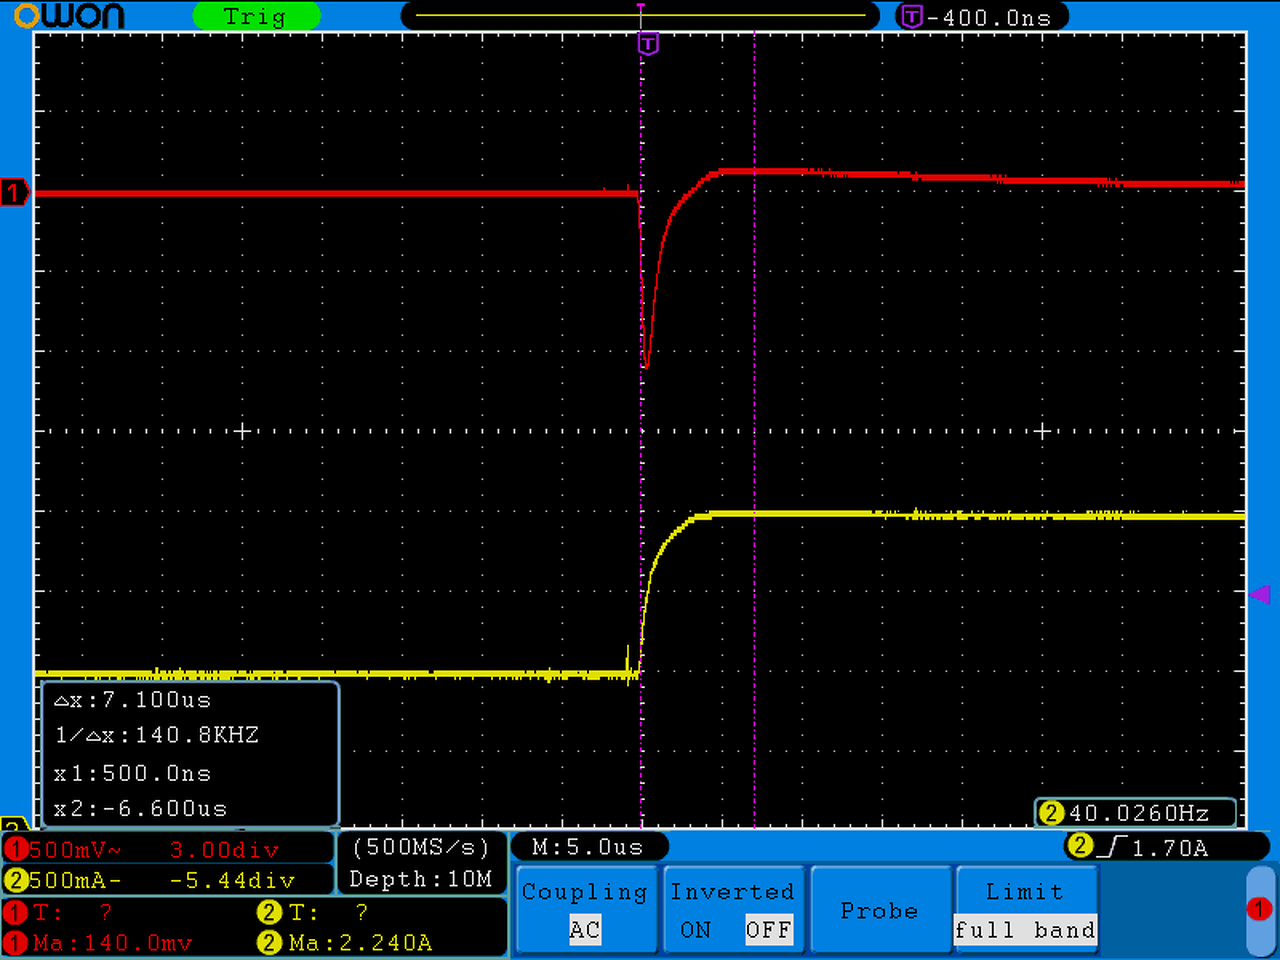Image resolution: width=1280 pixels, height=960 pixels.
Task: Toggle the AC coupling option
Action: (x=584, y=930)
